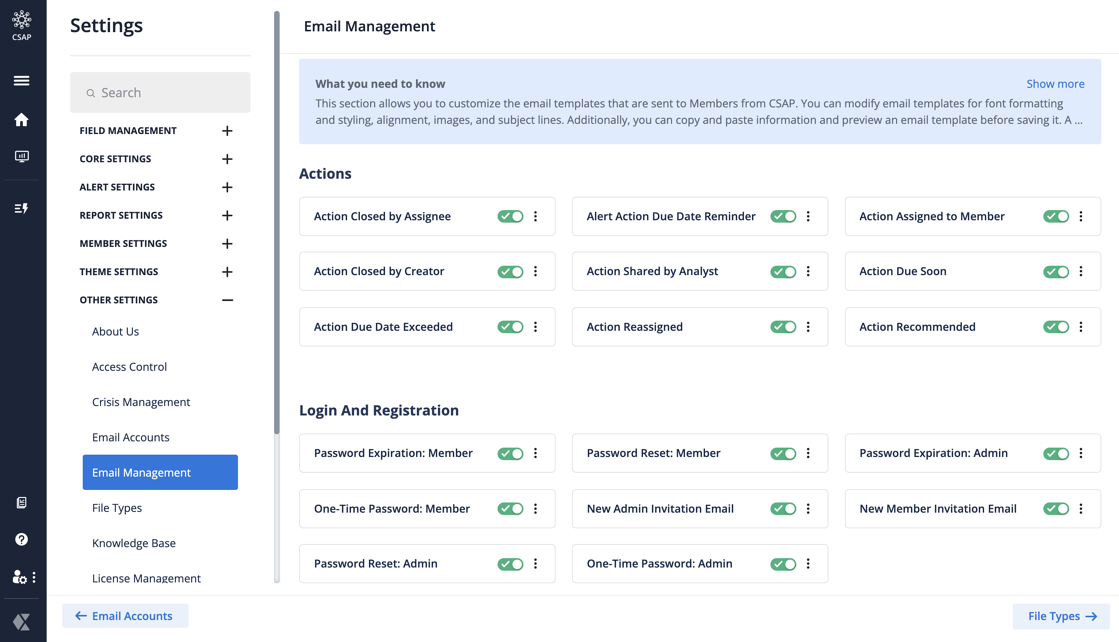This screenshot has width=1119, height=642.
Task: Open the hamburger menu icon
Action: pos(21,81)
